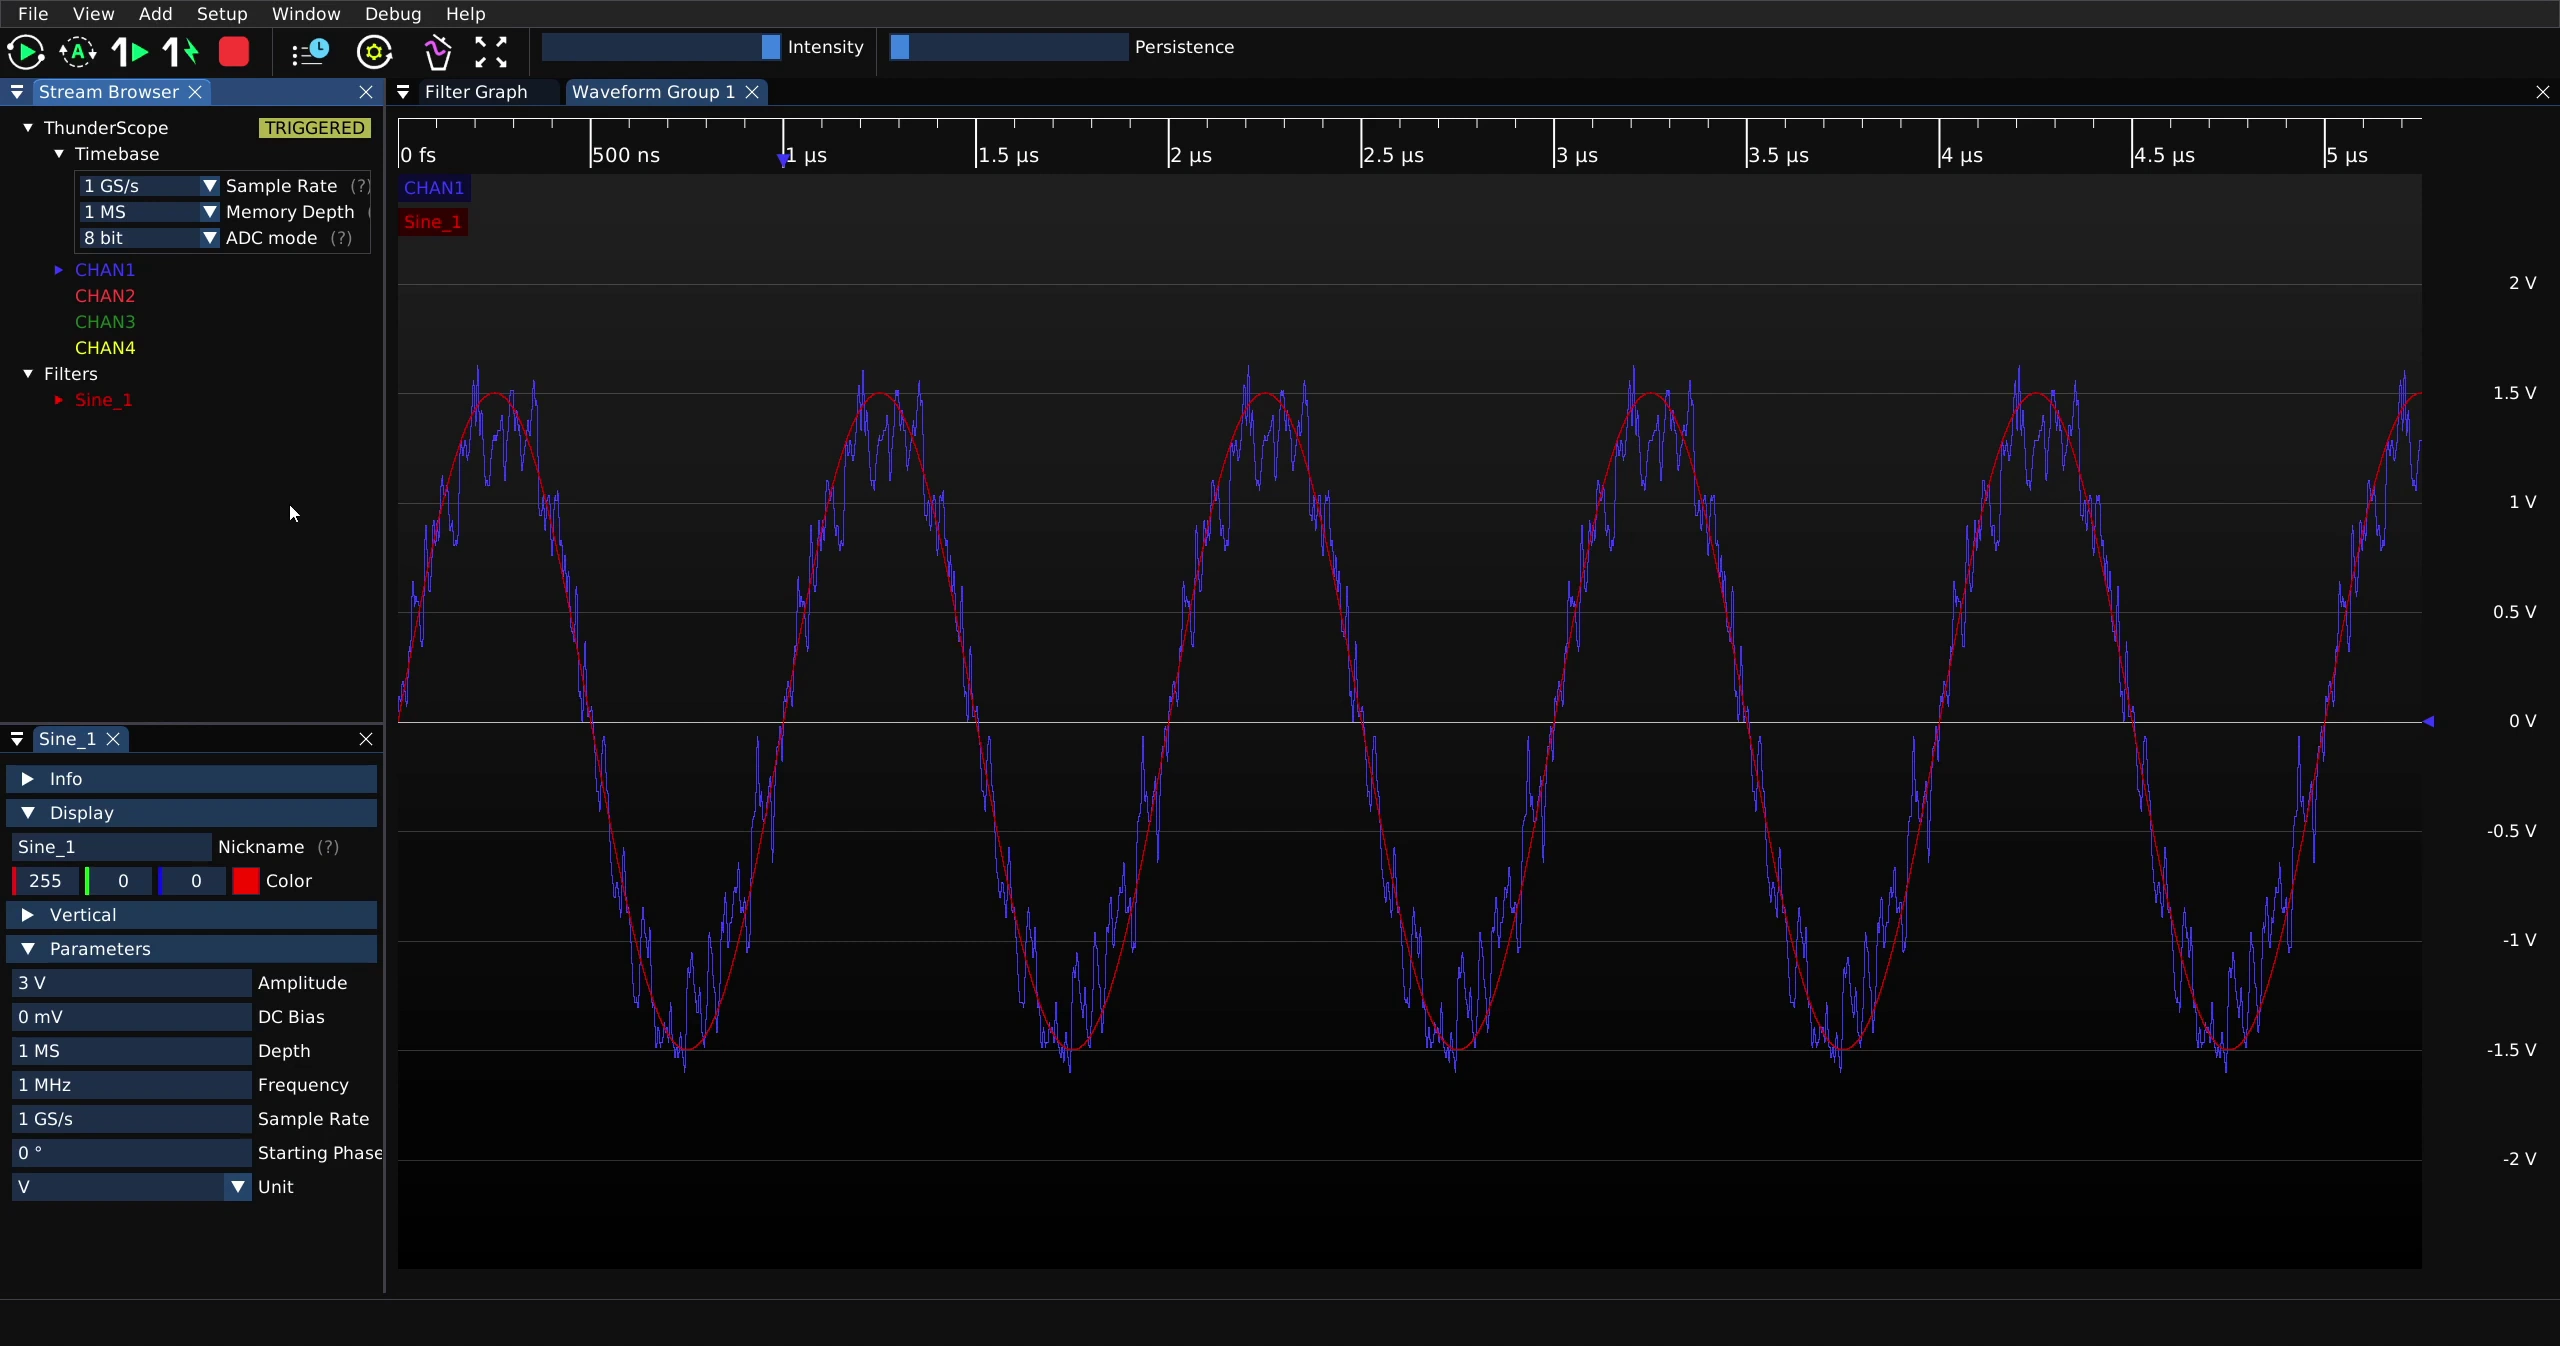
Task: Expand the Sine_1 filter tree node
Action: click(x=59, y=400)
